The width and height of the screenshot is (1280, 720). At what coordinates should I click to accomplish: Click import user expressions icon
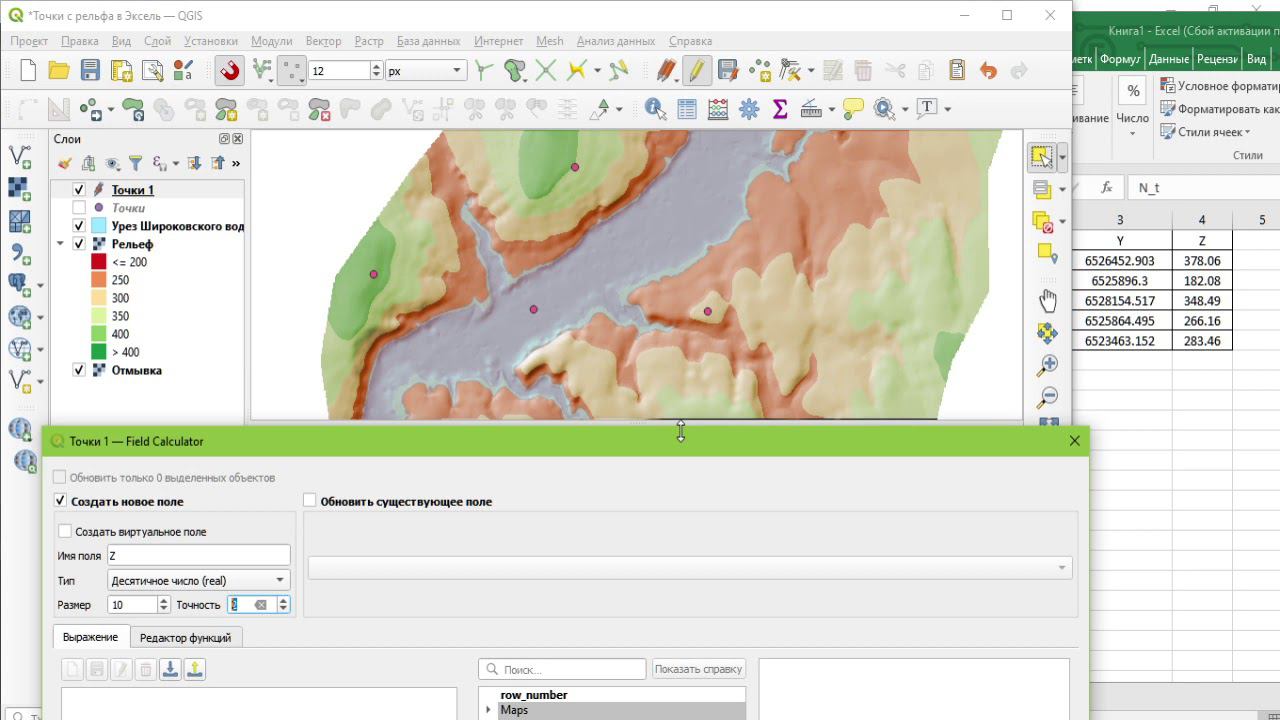point(171,670)
